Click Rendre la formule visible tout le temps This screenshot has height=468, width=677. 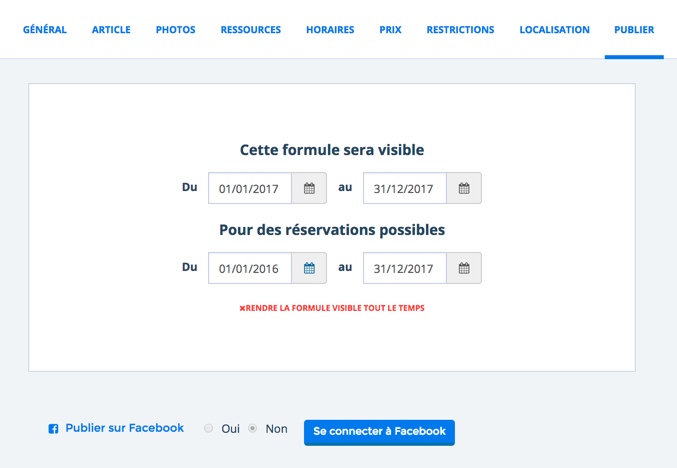(x=332, y=308)
